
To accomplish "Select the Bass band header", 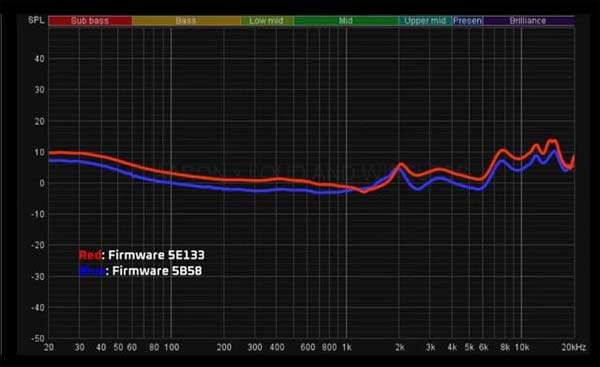I will [x=186, y=21].
